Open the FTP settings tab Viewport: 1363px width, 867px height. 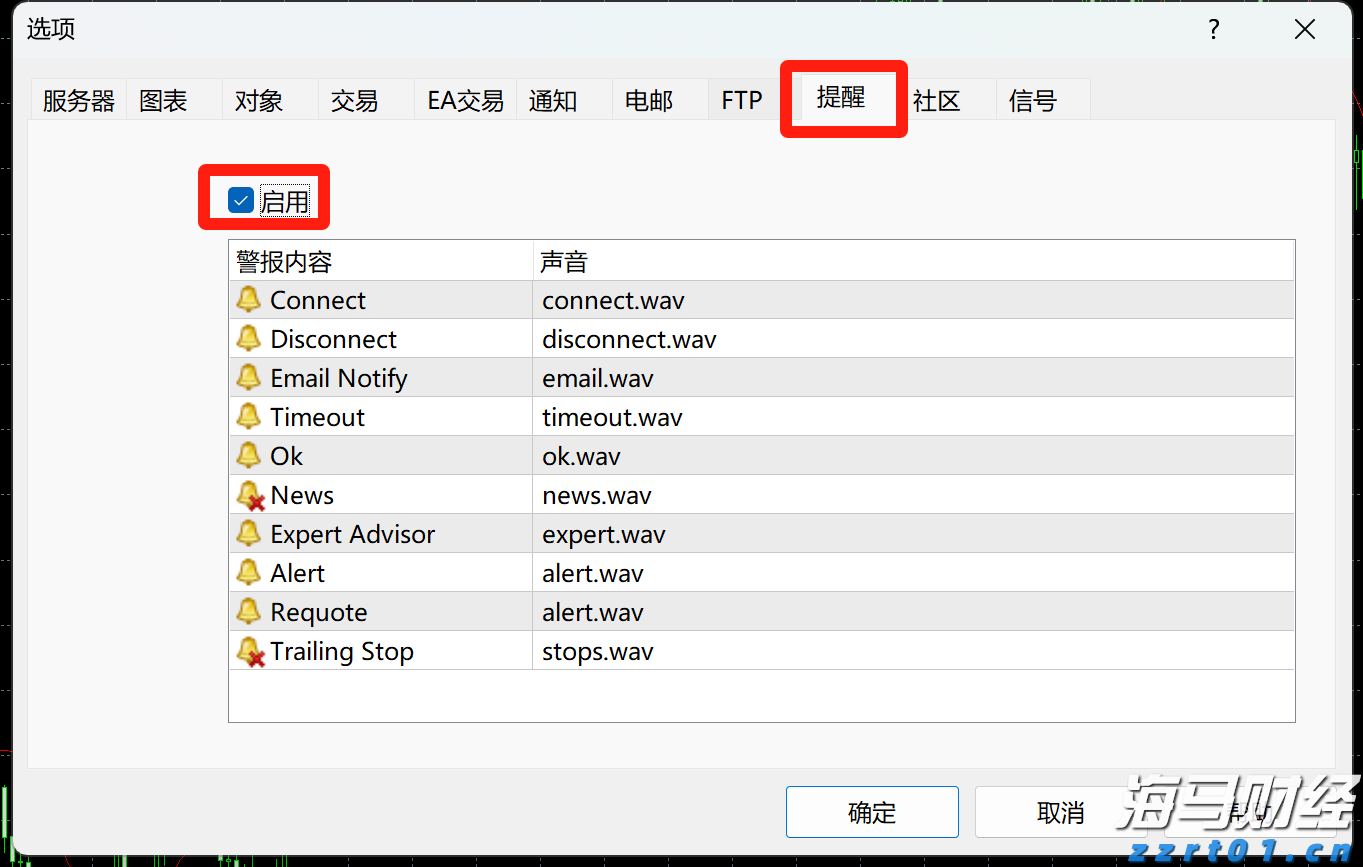[x=742, y=100]
